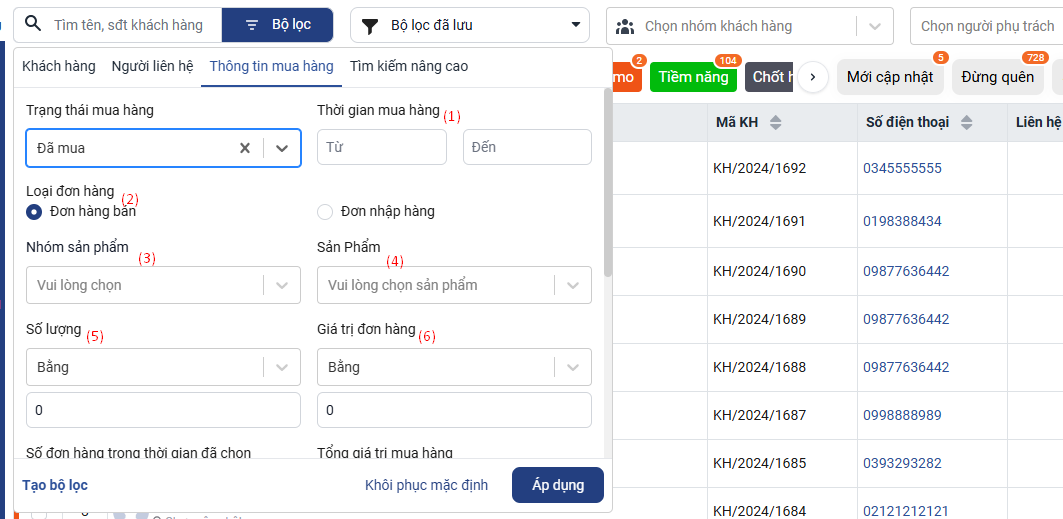Click the 'Khôi phục mặc định' link
1063x519 pixels.
click(426, 485)
